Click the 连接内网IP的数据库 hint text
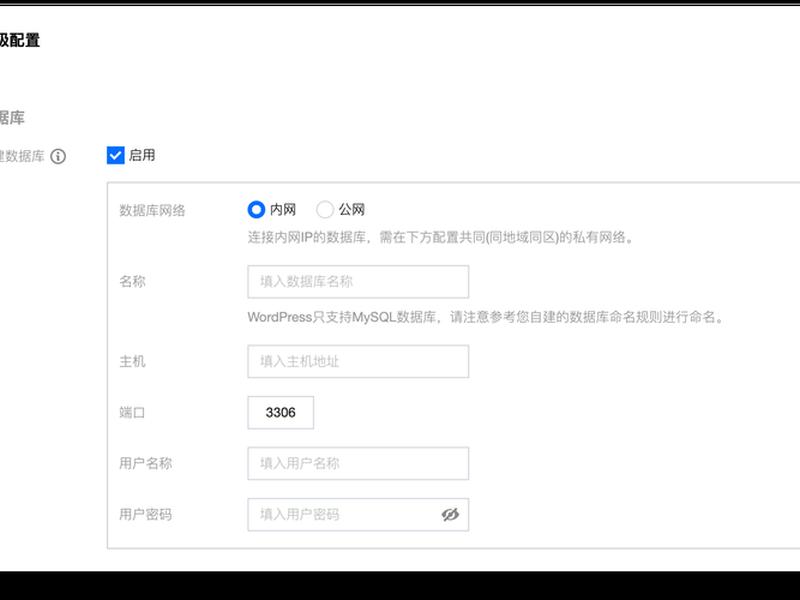800x600 pixels. tap(441, 237)
